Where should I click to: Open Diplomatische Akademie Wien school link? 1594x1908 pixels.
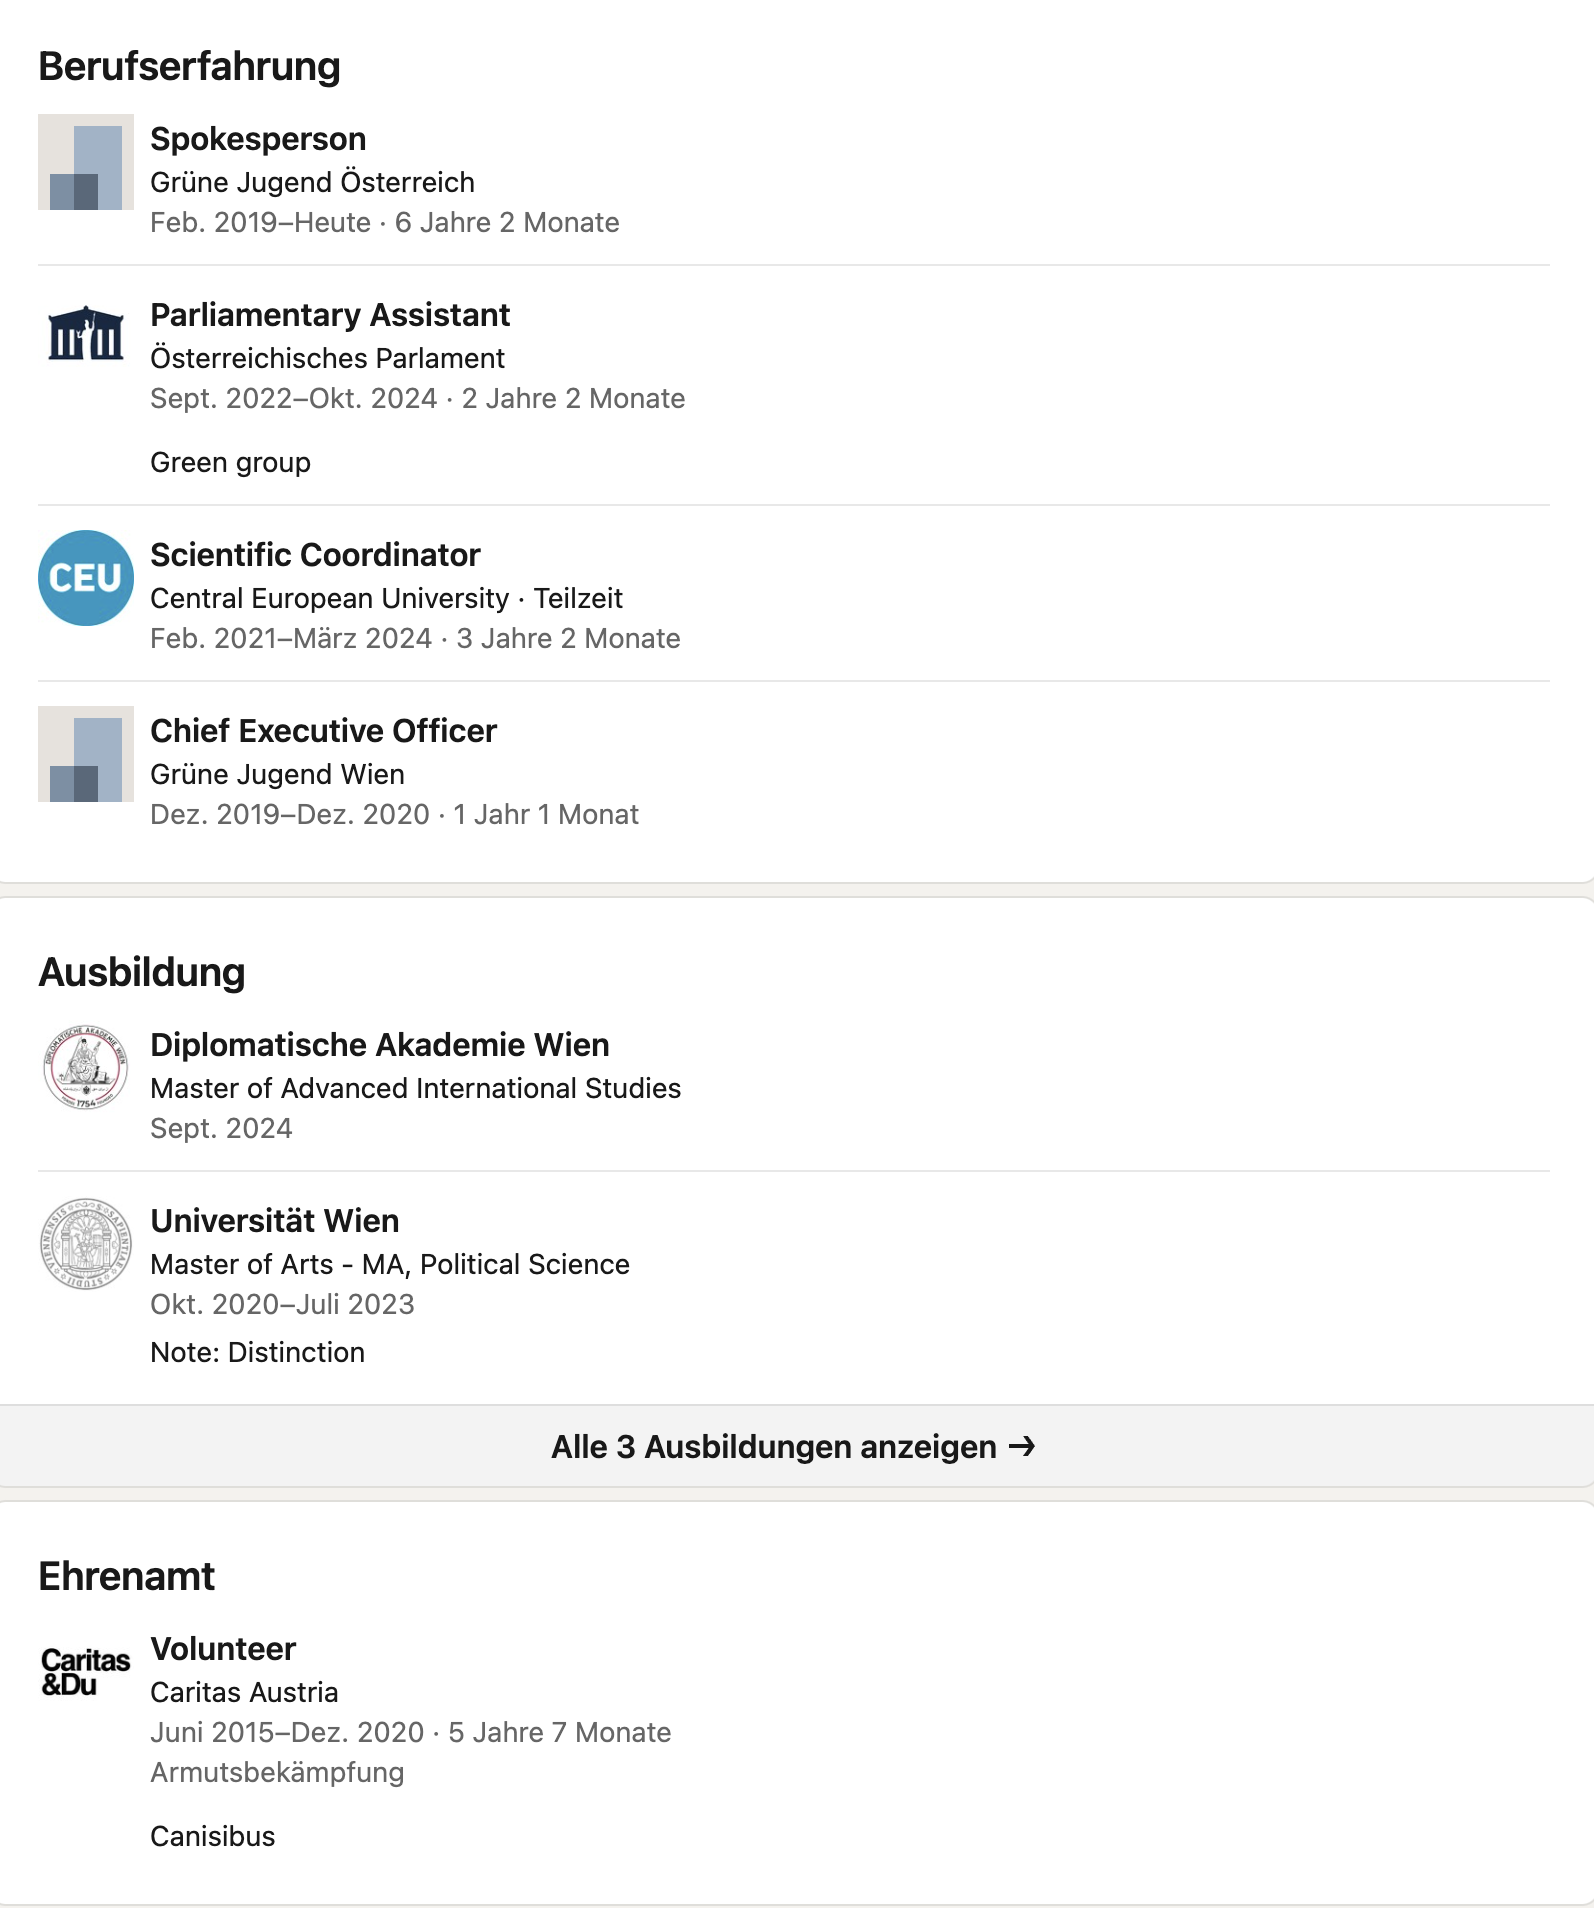pyautogui.click(x=379, y=1045)
